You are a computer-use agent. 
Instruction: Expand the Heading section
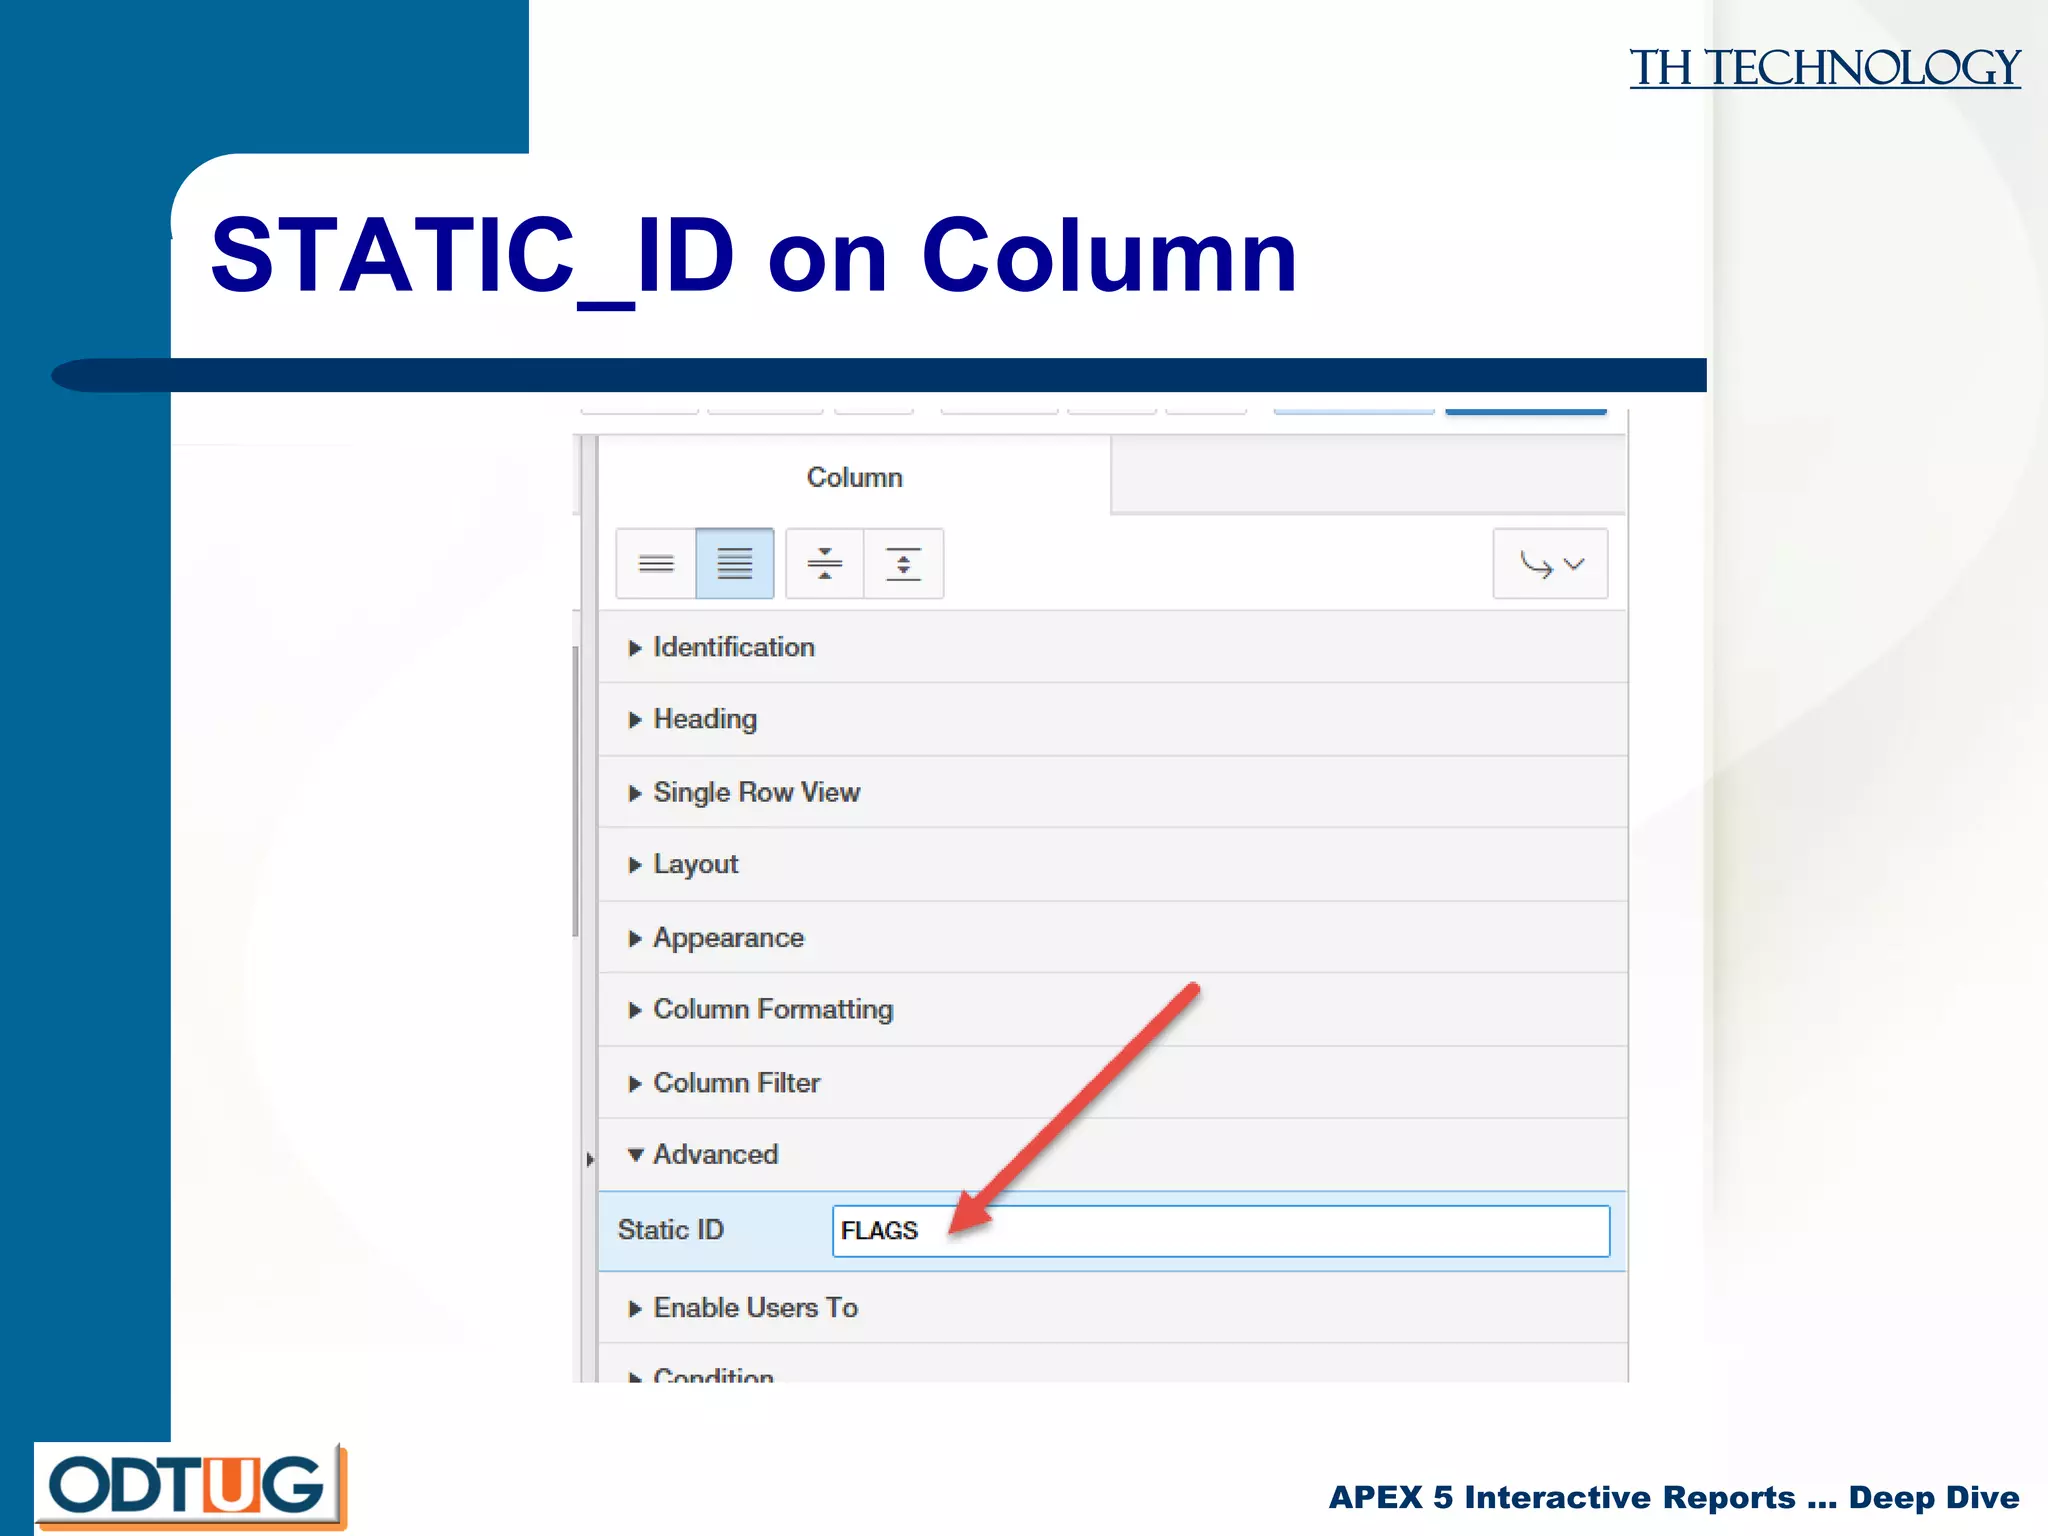[x=1113, y=719]
